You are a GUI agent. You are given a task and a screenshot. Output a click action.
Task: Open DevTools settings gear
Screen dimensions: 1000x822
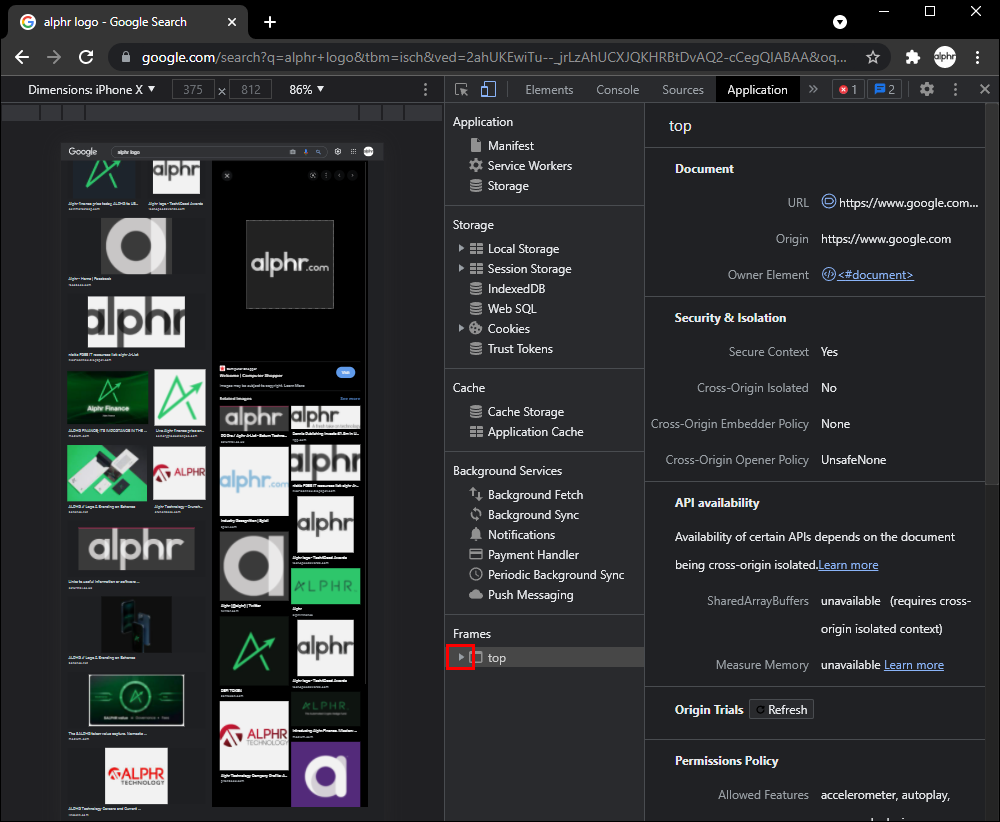tap(927, 89)
